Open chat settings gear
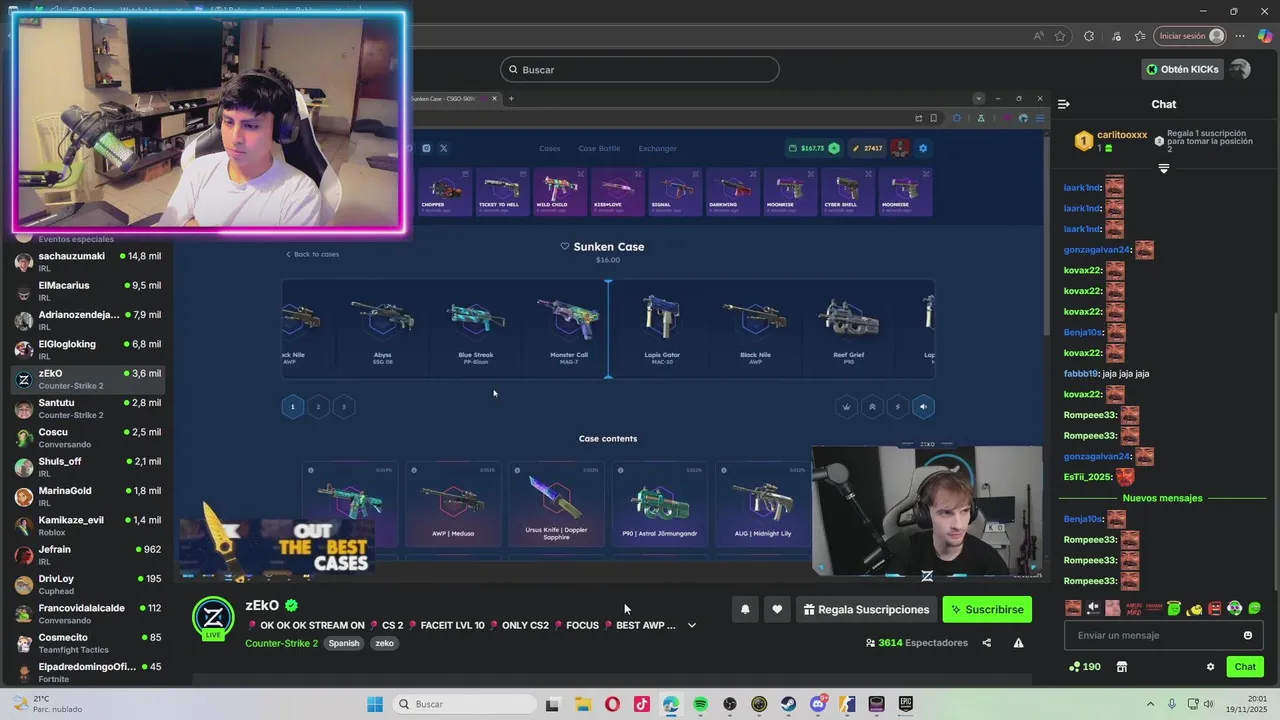The height and width of the screenshot is (720, 1280). click(1210, 667)
